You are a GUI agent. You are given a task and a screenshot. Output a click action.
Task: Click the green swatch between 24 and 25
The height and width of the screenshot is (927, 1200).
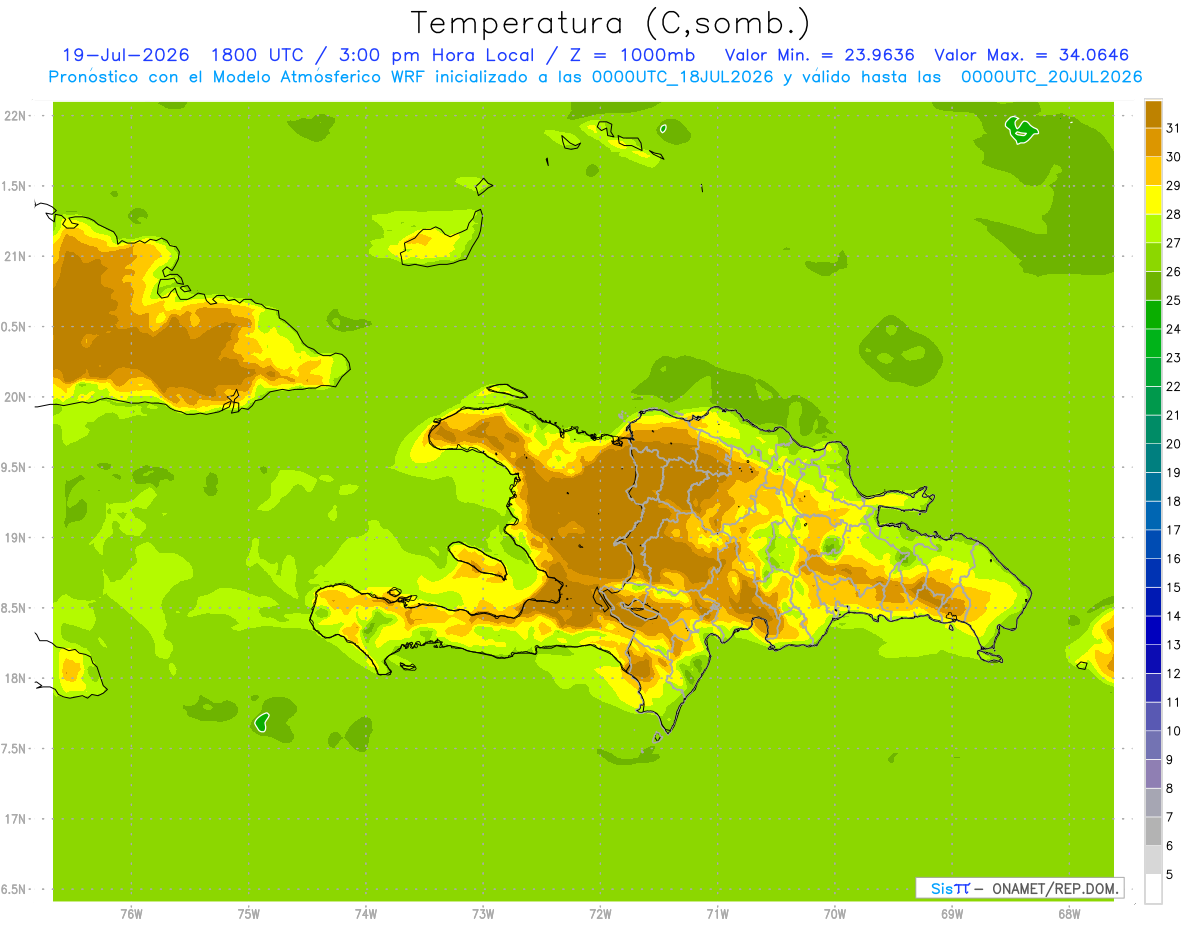[1153, 315]
